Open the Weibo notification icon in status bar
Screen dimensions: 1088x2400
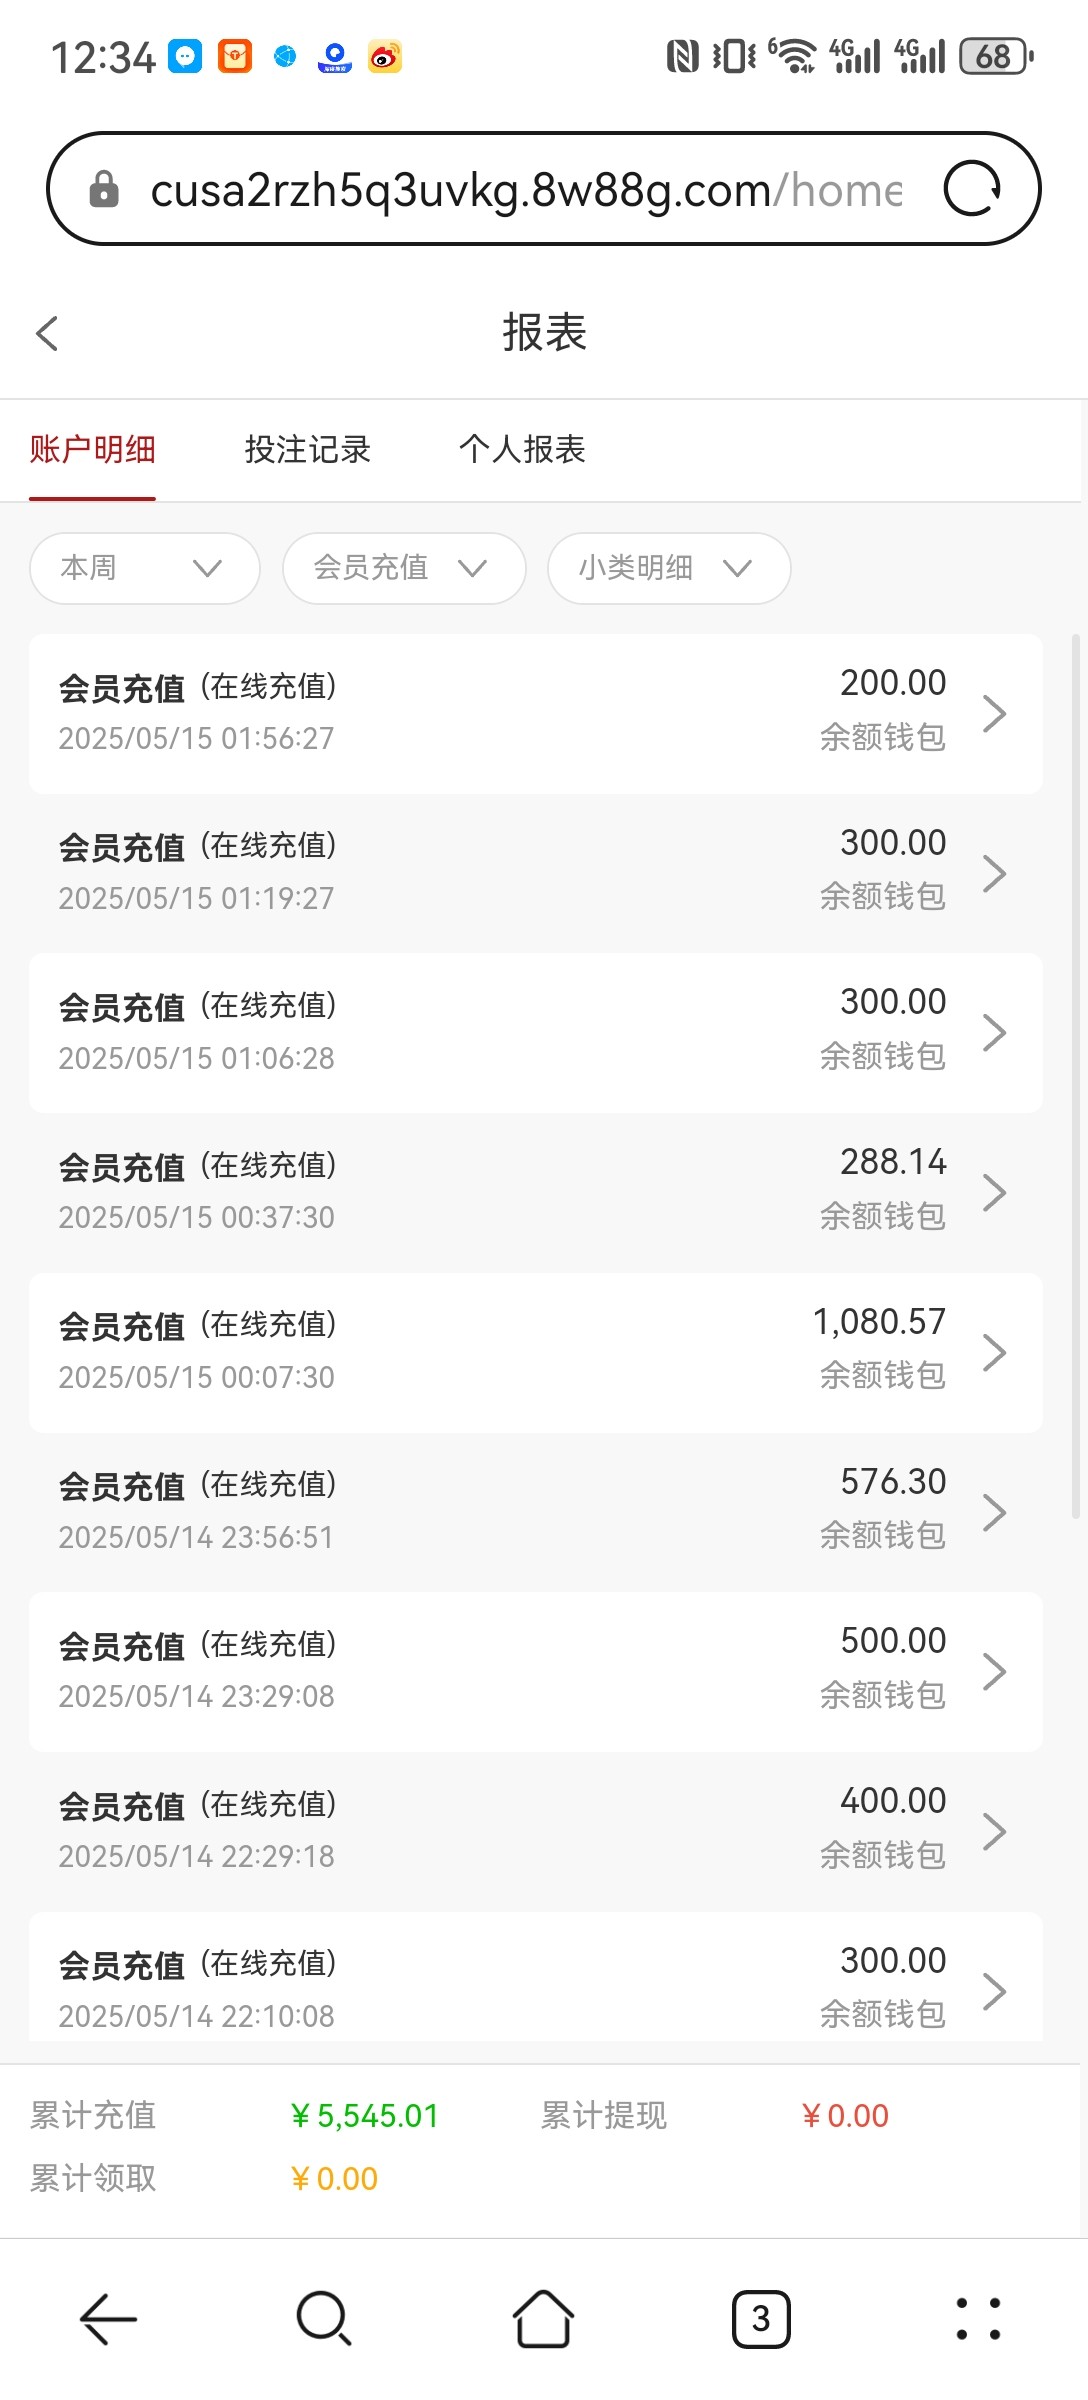tap(385, 57)
